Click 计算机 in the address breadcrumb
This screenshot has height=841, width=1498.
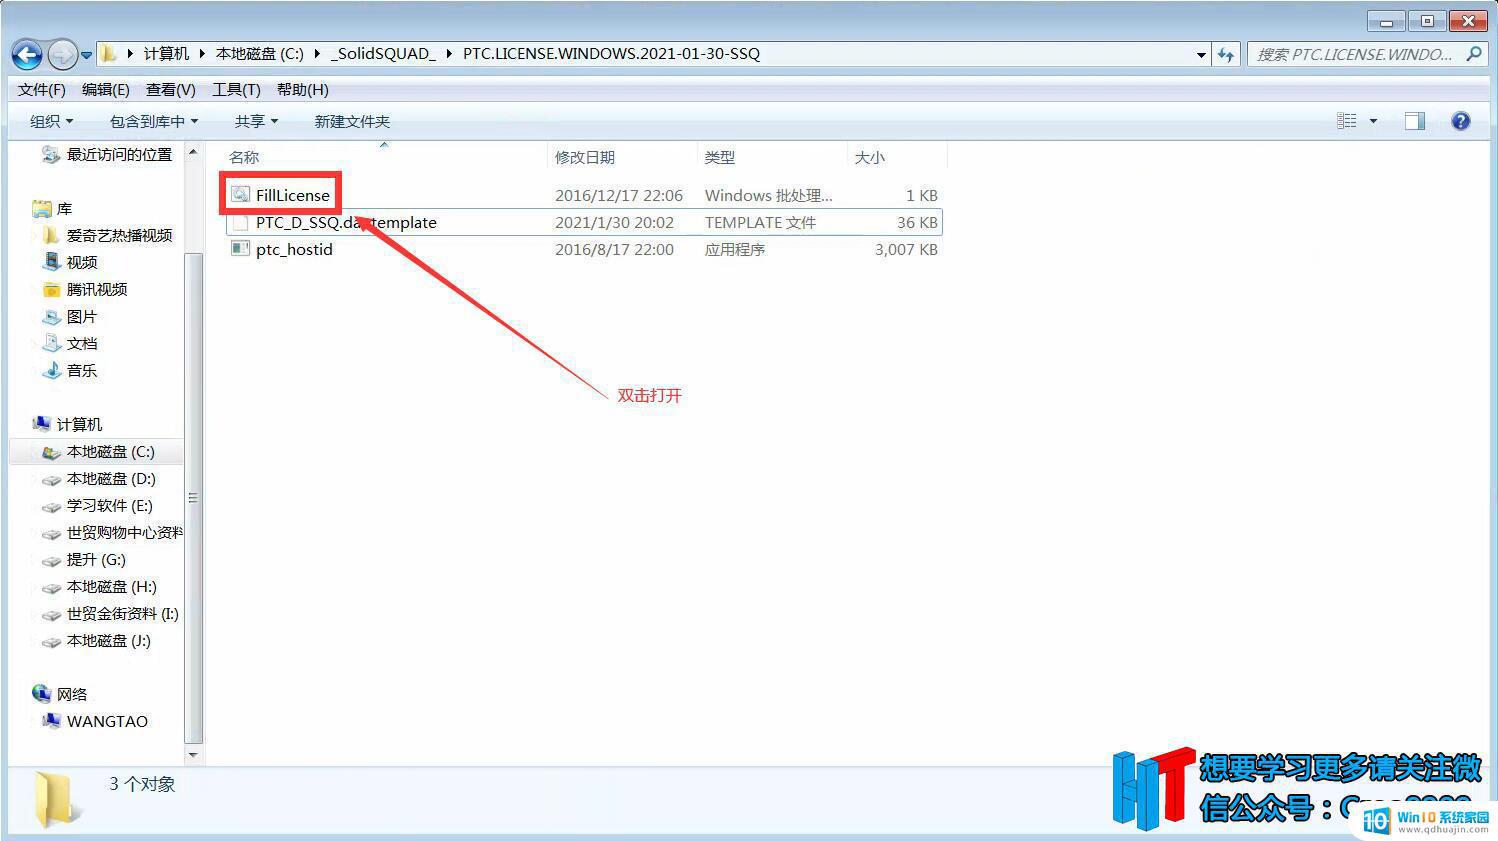point(166,54)
